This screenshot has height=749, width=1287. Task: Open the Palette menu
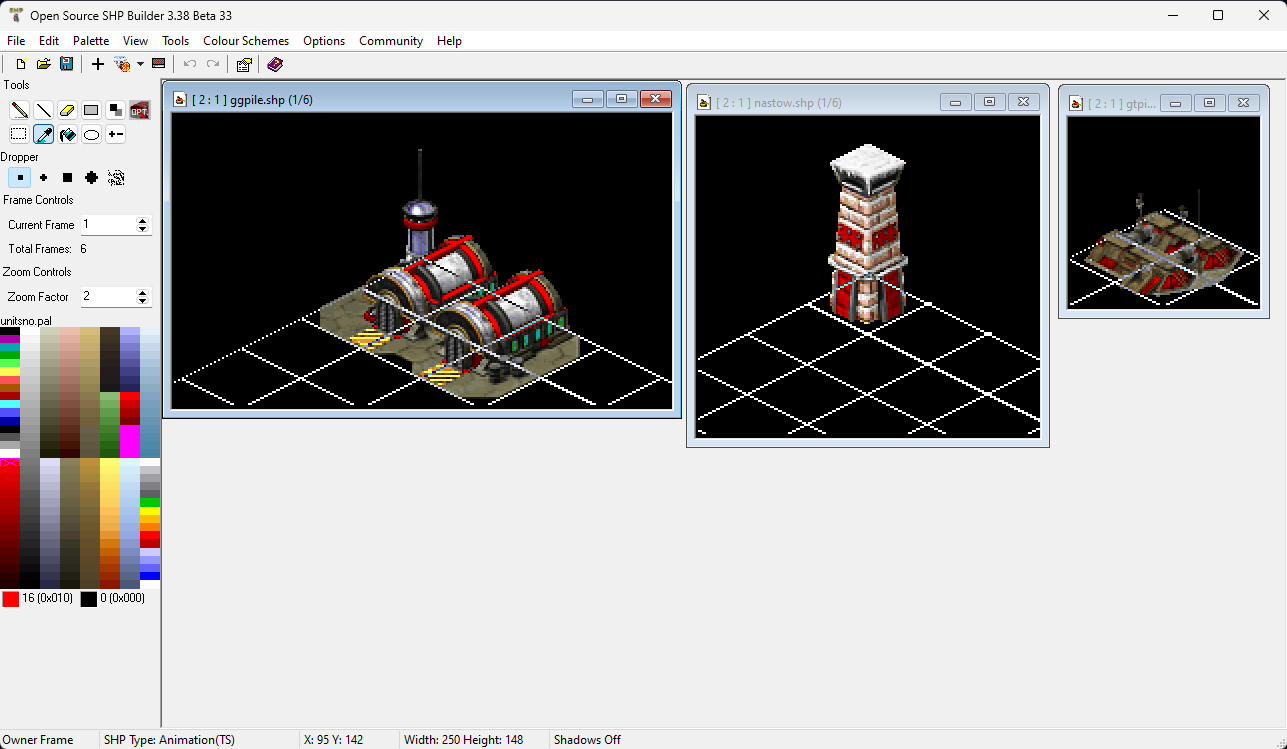tap(91, 41)
